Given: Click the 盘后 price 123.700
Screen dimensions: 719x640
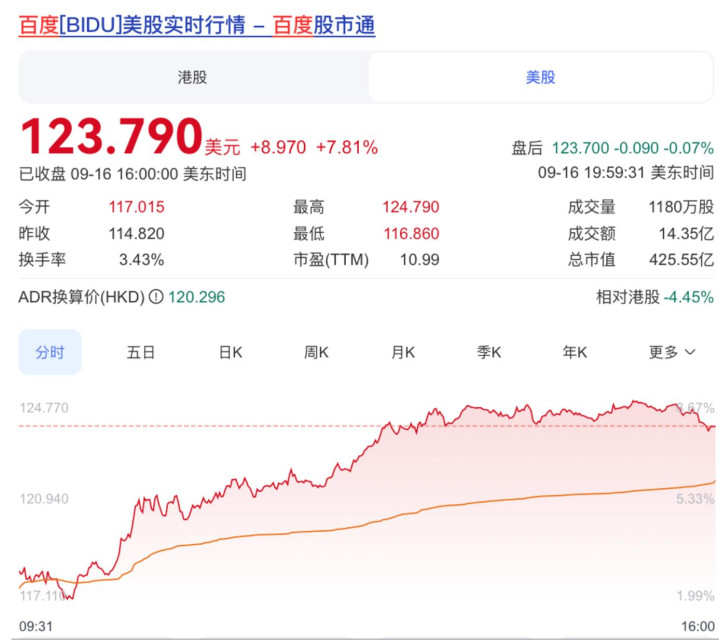Looking at the screenshot, I should tap(580, 148).
